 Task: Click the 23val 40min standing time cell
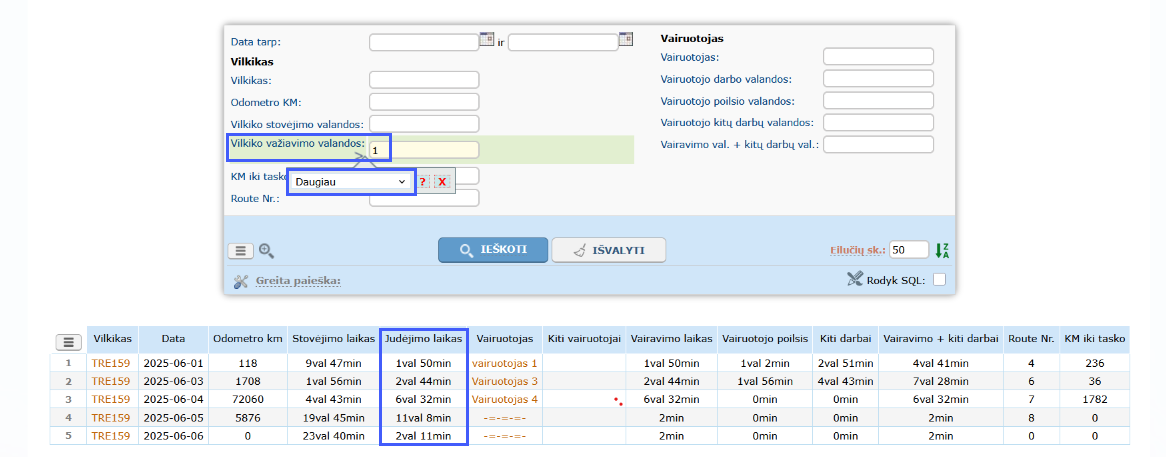[x=332, y=435]
